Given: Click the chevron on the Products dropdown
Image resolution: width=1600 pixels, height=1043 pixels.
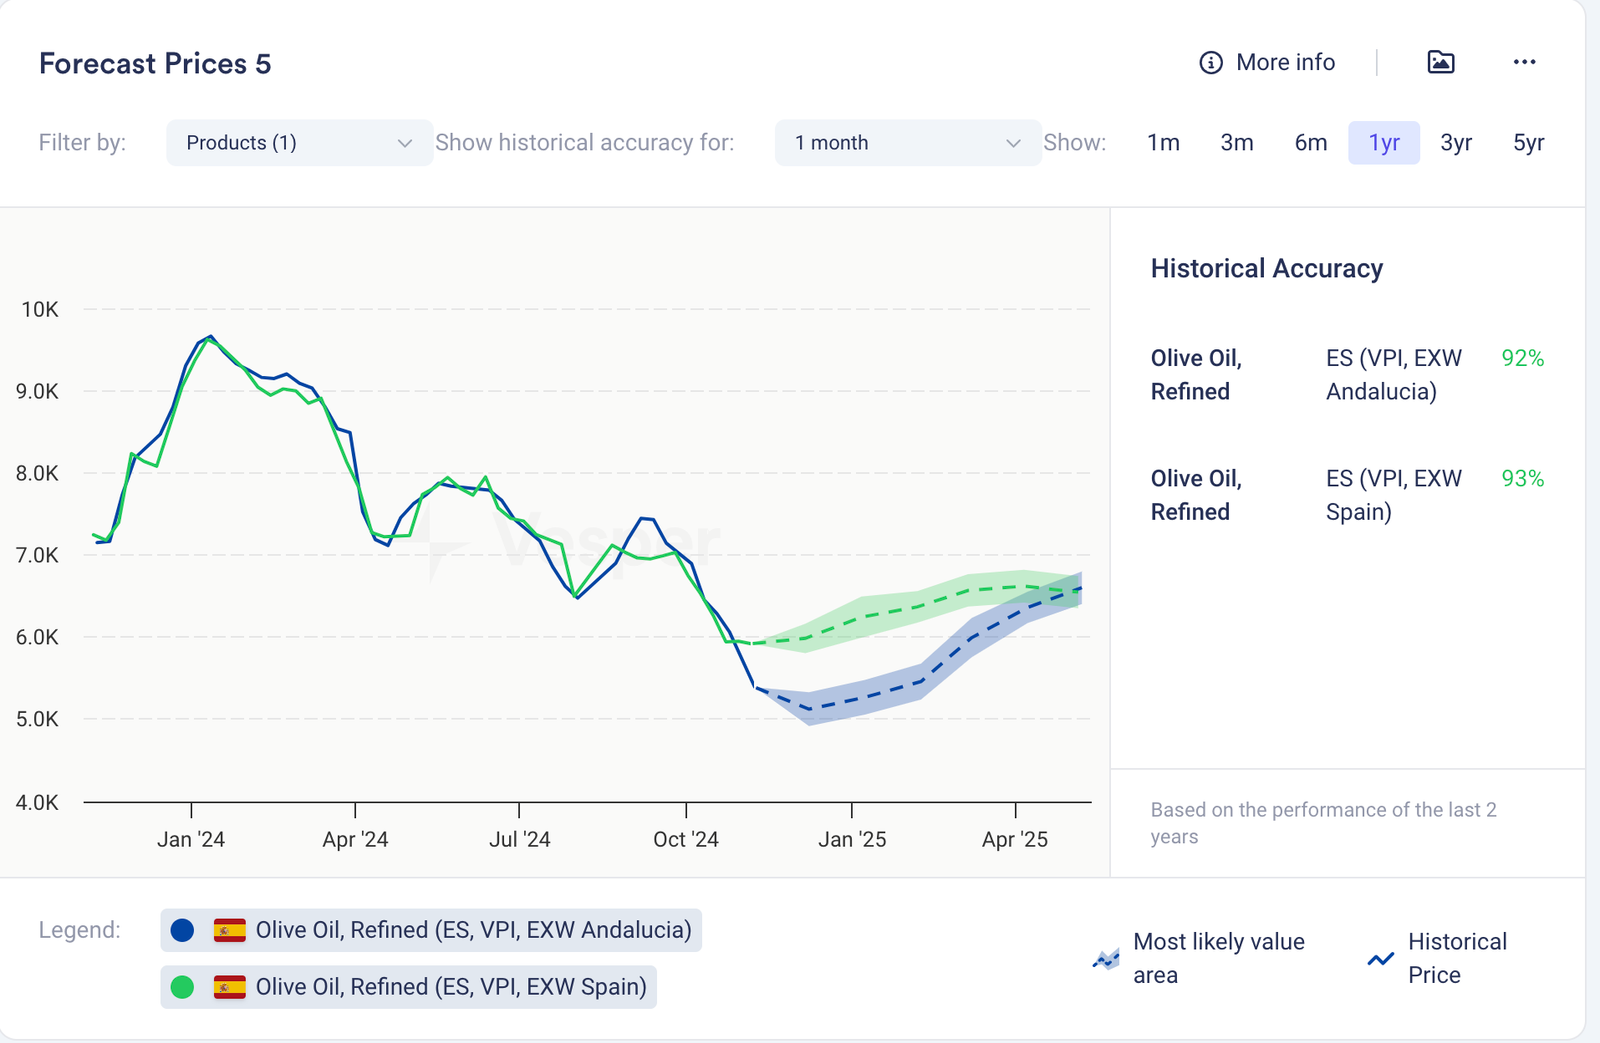Looking at the screenshot, I should (405, 143).
